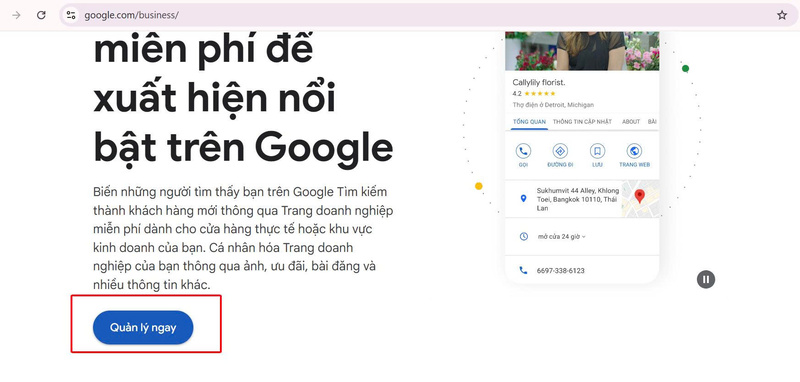Screen dimensions: 800x382
Task: Click the Sukhumvit 44 Alley address text
Action: pyautogui.click(x=578, y=199)
